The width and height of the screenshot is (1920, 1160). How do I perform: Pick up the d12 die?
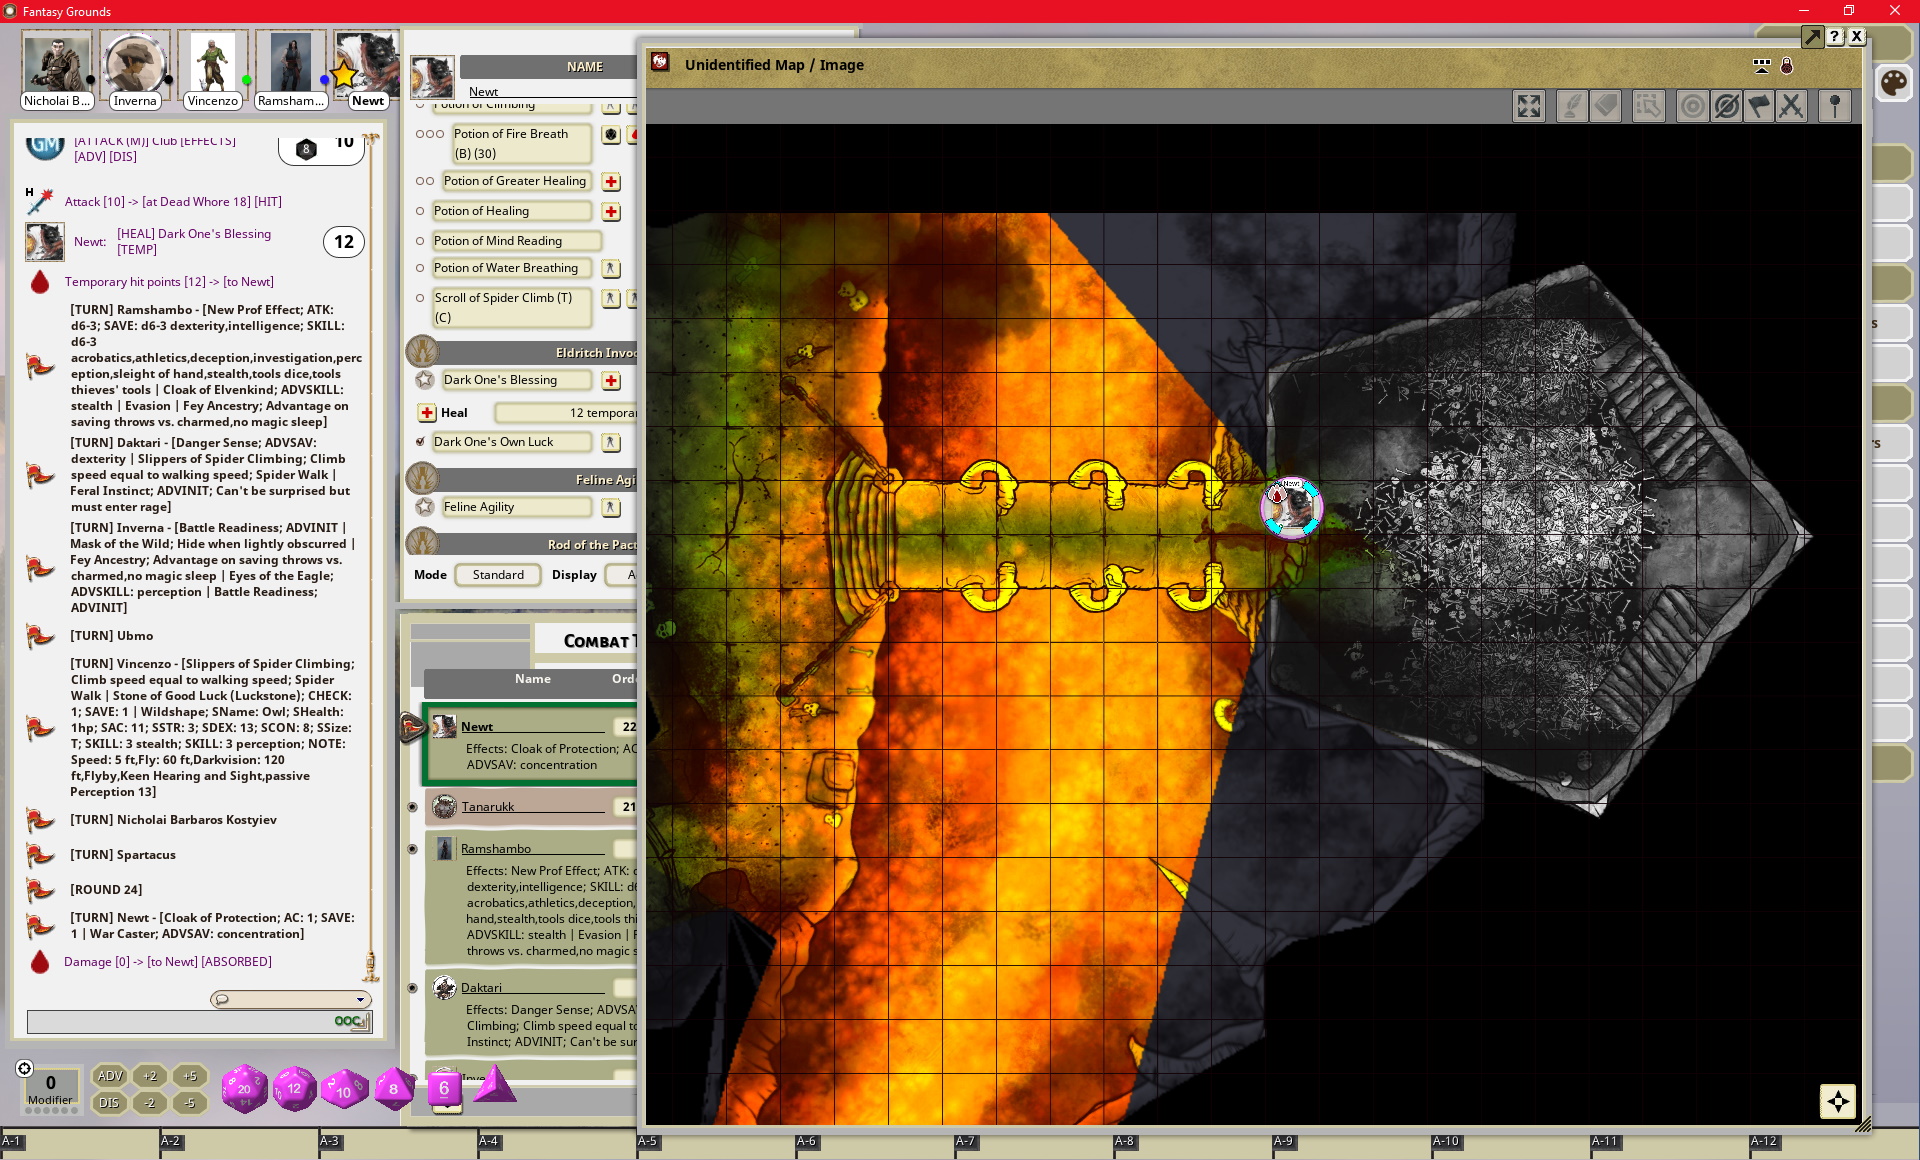[x=294, y=1089]
